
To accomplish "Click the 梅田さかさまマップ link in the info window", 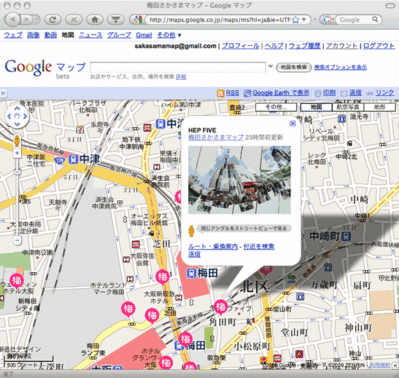I will point(216,137).
